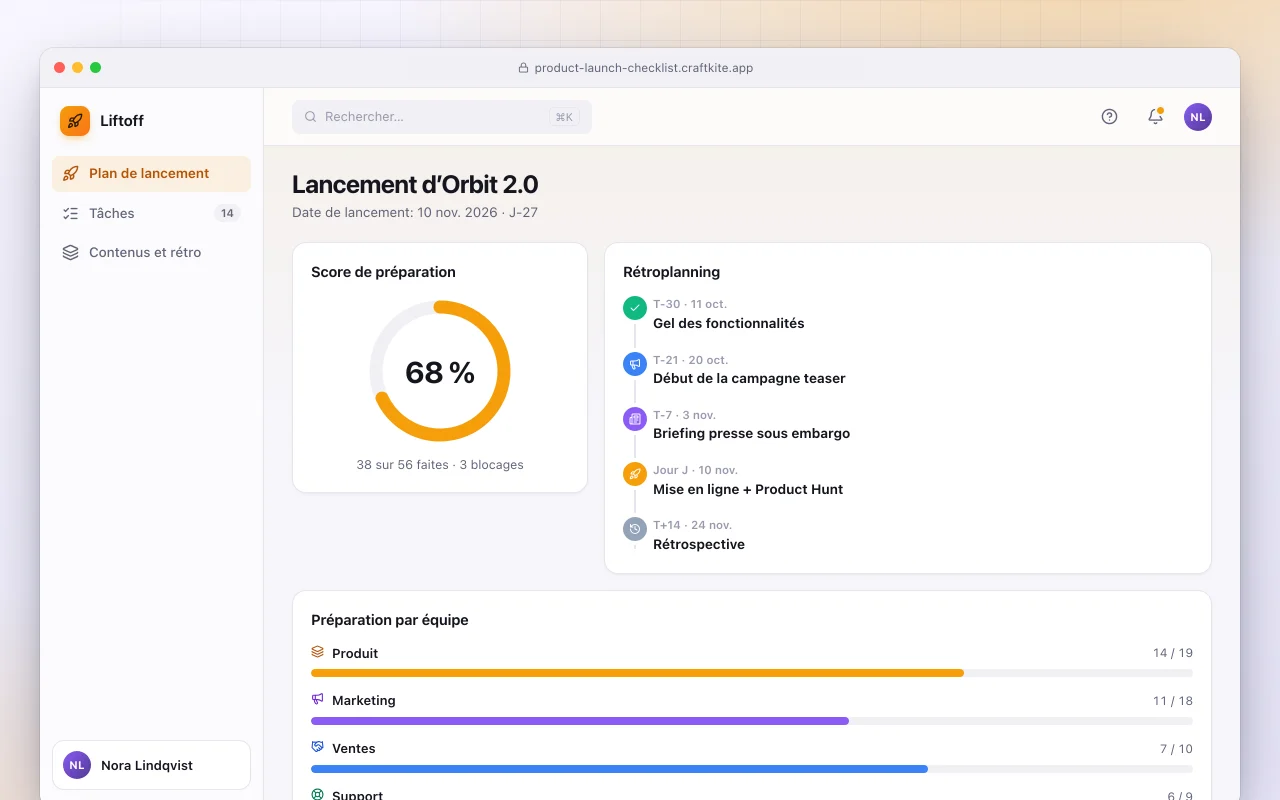
Task: Click the T+14 · 24 nov. label
Action: [x=692, y=525]
